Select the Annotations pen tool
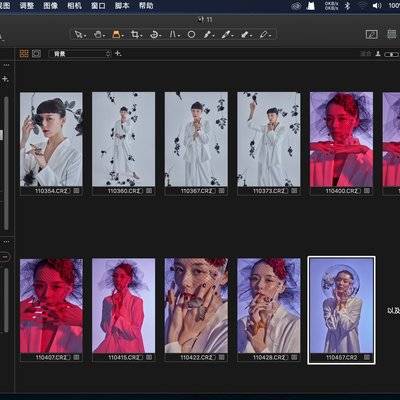Viewport: 400px width, 400px height. tap(264, 34)
